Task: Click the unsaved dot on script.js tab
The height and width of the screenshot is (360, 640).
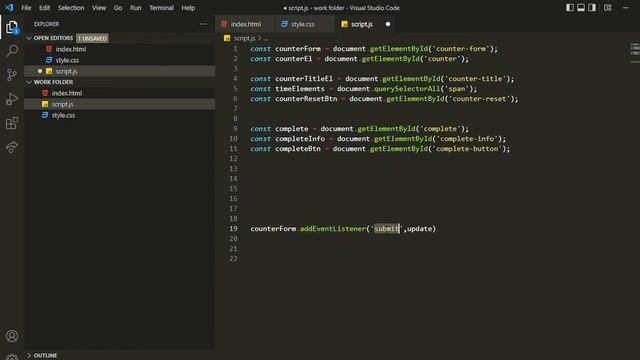Action: point(388,24)
